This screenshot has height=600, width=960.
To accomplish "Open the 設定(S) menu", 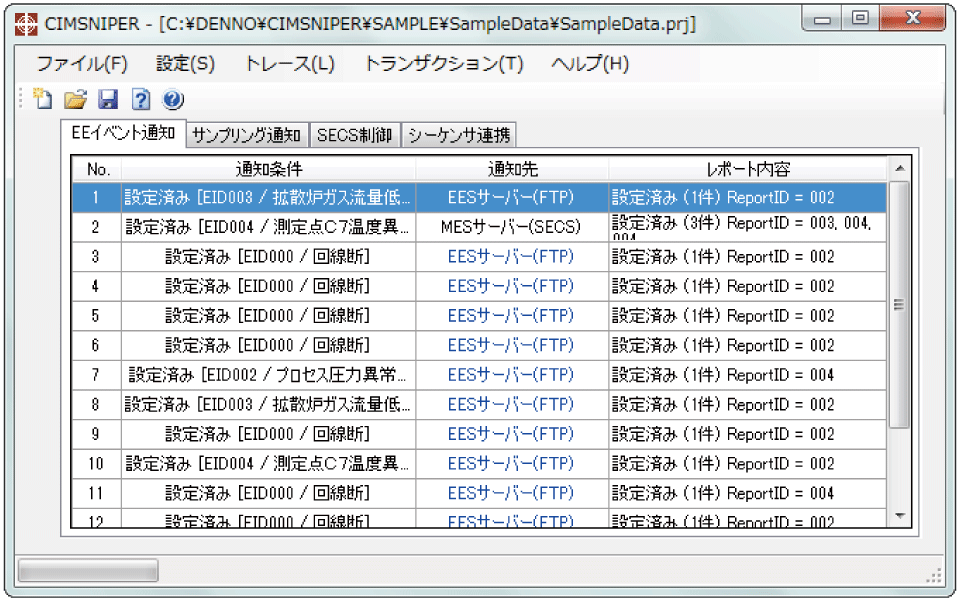I will pyautogui.click(x=185, y=64).
